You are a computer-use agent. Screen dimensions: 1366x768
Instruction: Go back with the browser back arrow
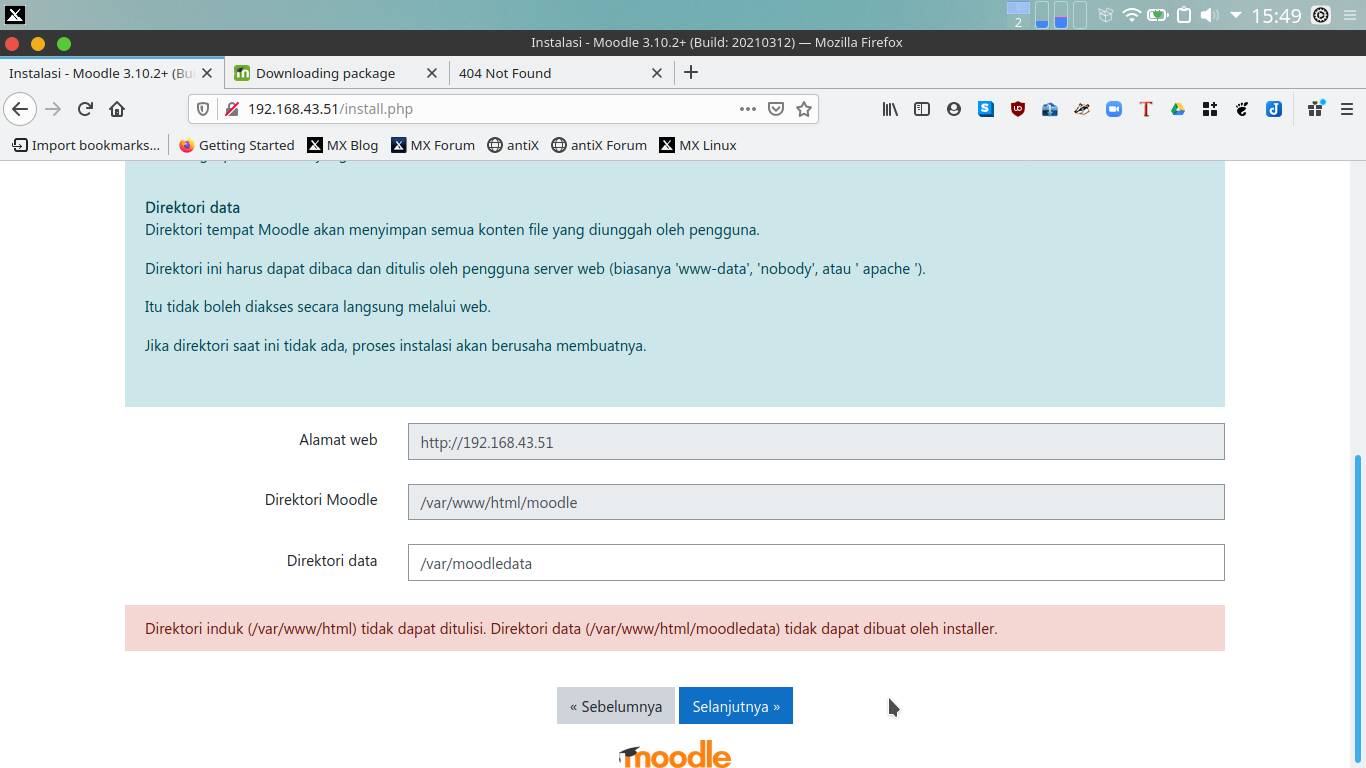[20, 109]
